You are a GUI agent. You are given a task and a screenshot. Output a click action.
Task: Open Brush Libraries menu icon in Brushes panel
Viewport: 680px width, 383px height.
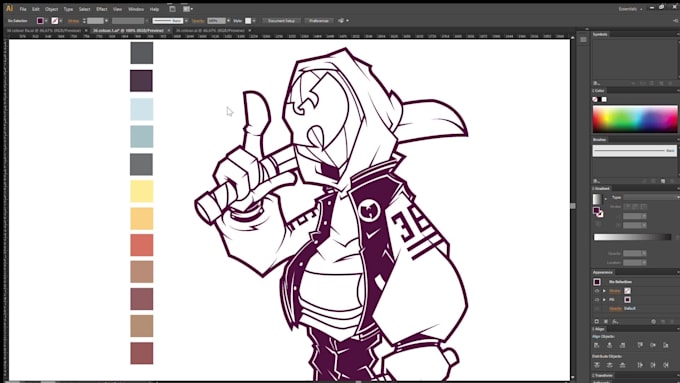[x=597, y=181]
